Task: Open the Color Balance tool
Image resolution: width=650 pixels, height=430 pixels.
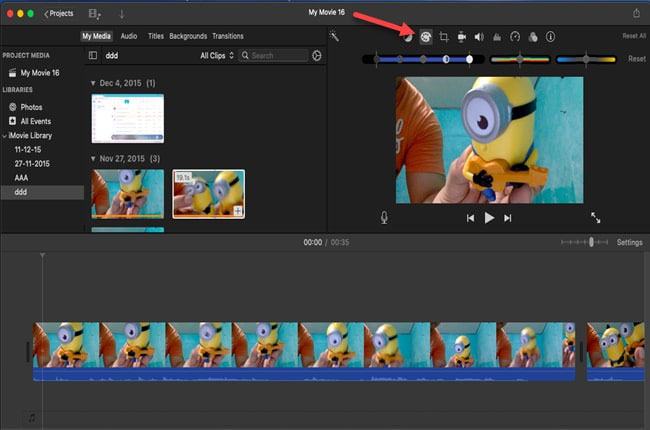Action: click(x=408, y=37)
